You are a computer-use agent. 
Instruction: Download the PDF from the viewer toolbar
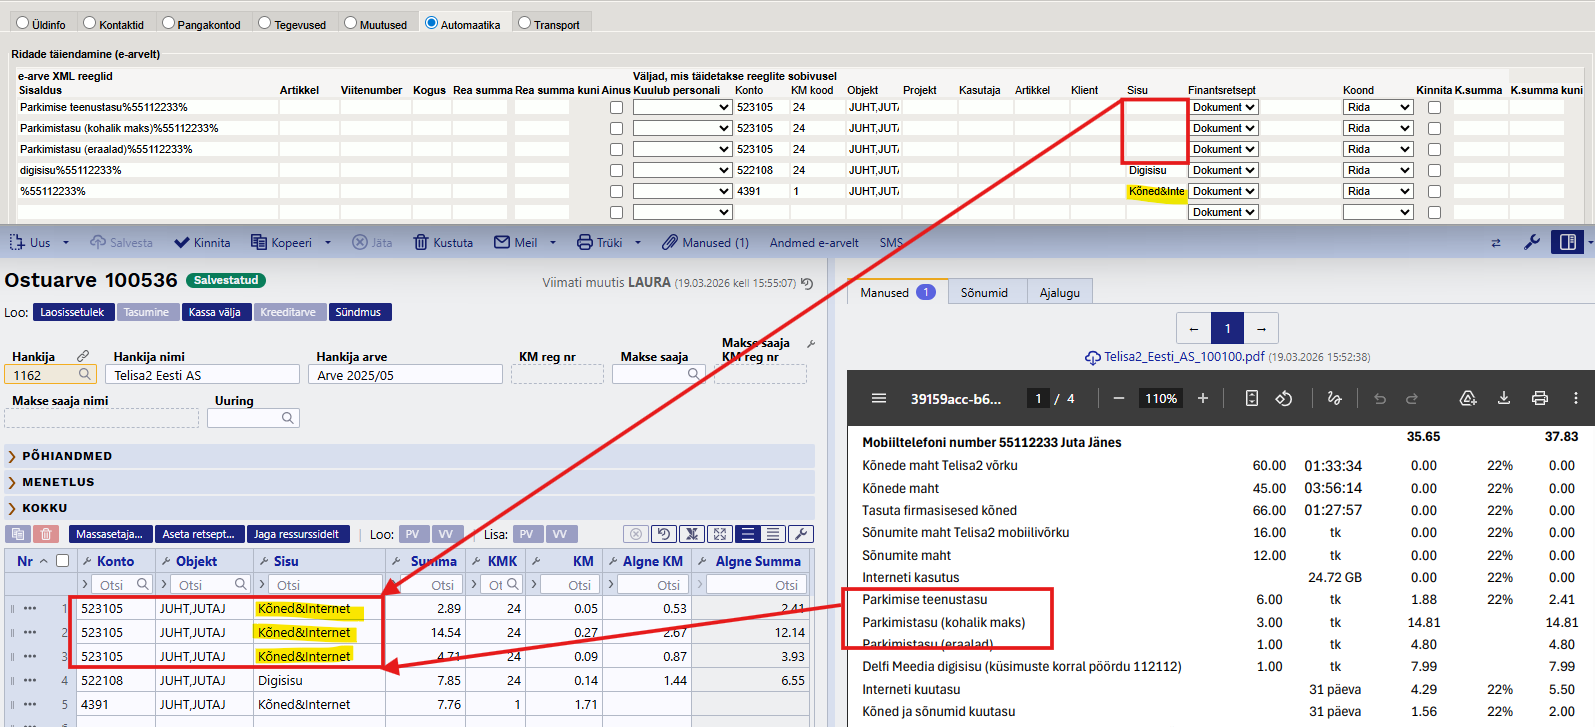pos(1503,398)
